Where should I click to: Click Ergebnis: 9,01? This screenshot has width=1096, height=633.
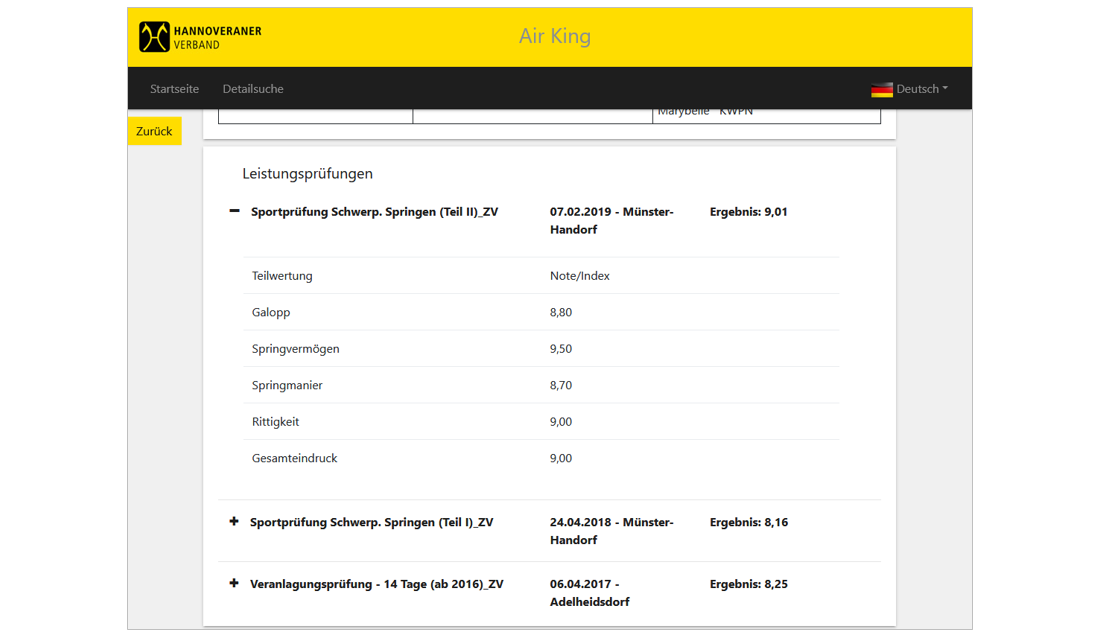click(x=749, y=212)
